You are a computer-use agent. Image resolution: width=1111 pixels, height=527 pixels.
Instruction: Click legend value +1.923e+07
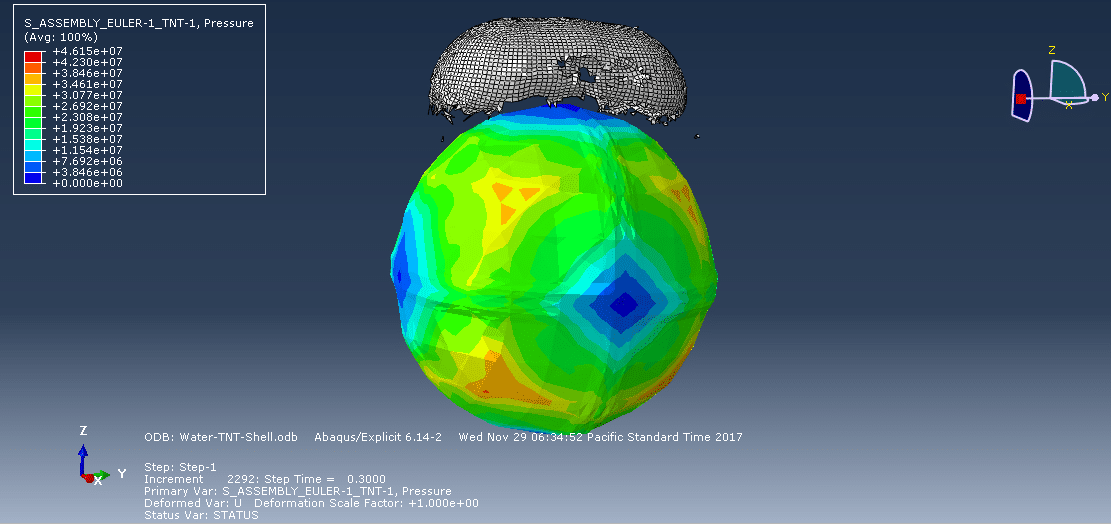89,128
